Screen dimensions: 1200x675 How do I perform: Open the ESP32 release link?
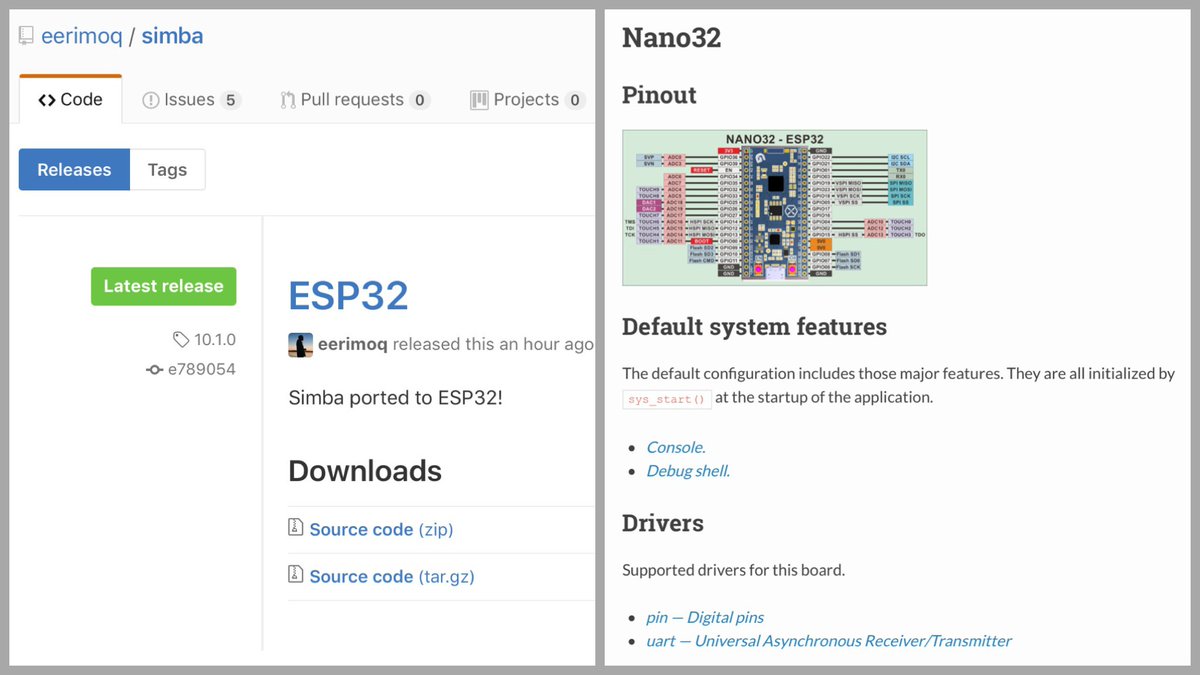pos(348,295)
